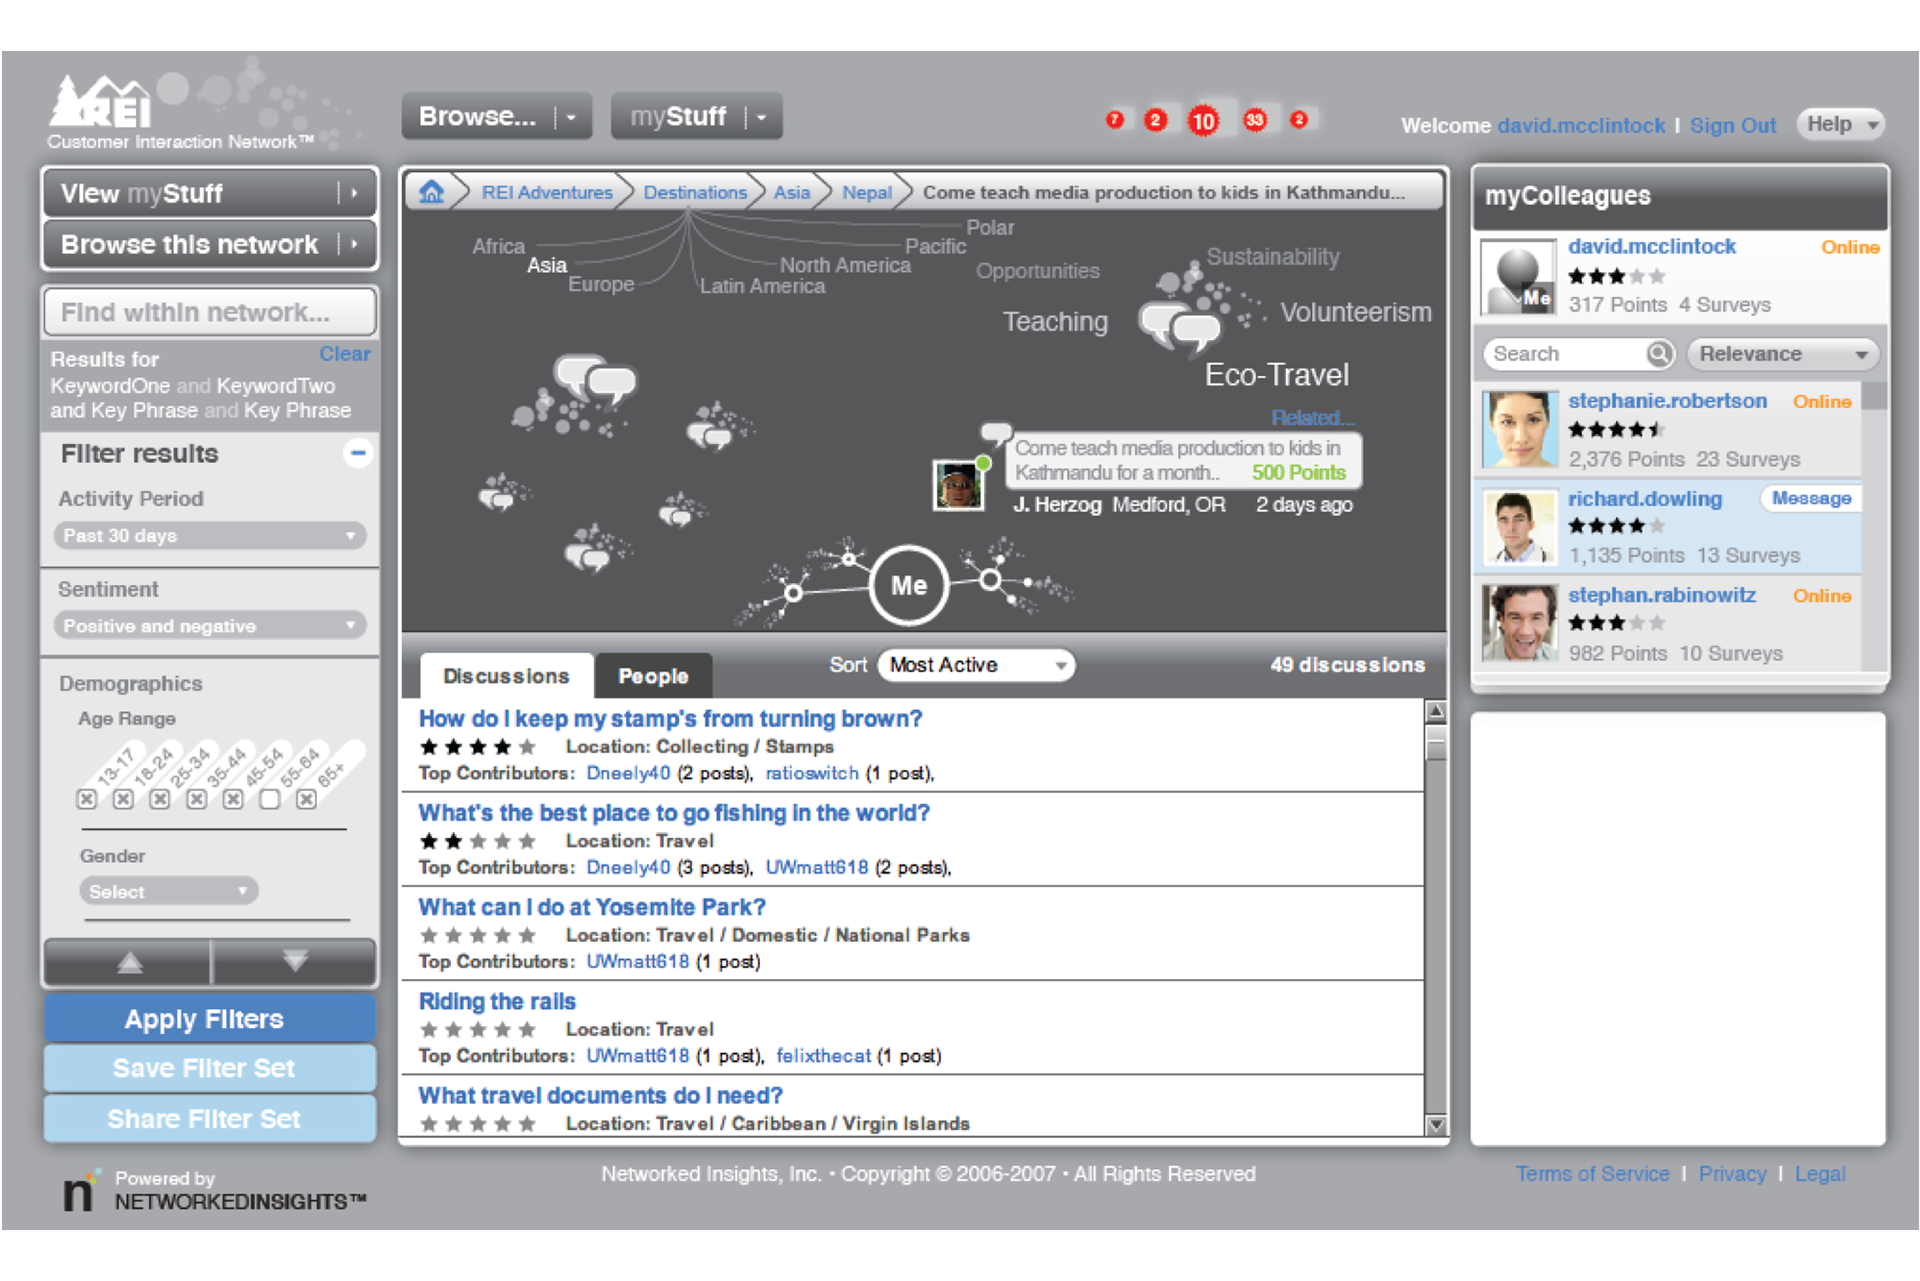Open Sentiment Positive and negative dropdown
This screenshot has width=1920, height=1281.
(210, 626)
